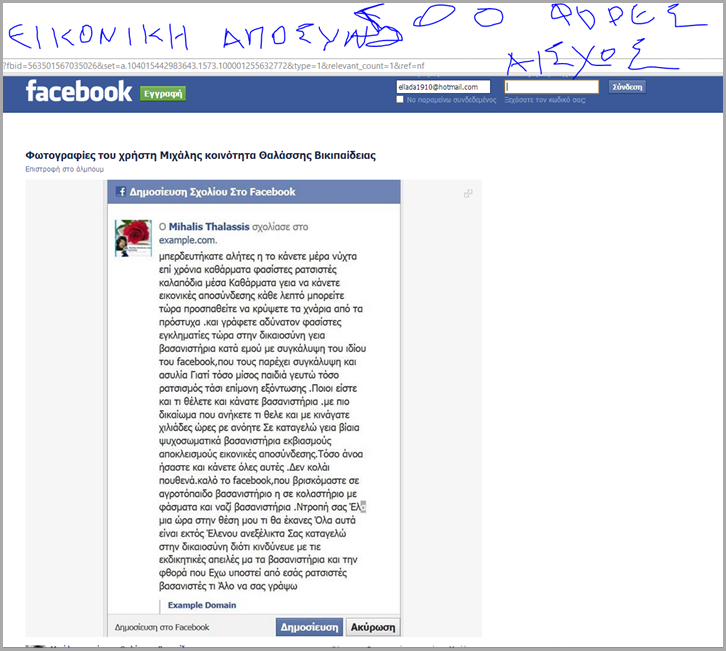Focus the email field with ellada1910@hotmail.com

click(443, 87)
